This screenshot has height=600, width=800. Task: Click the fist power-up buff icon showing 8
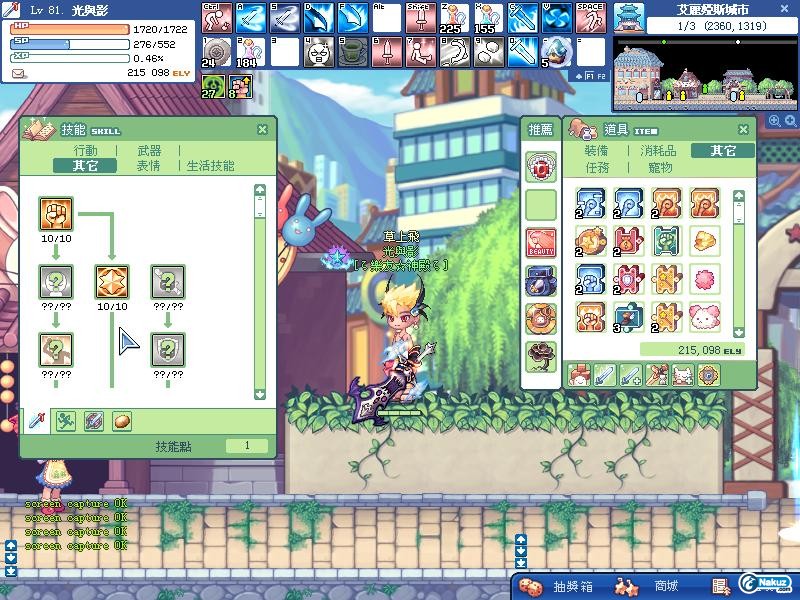point(241,86)
